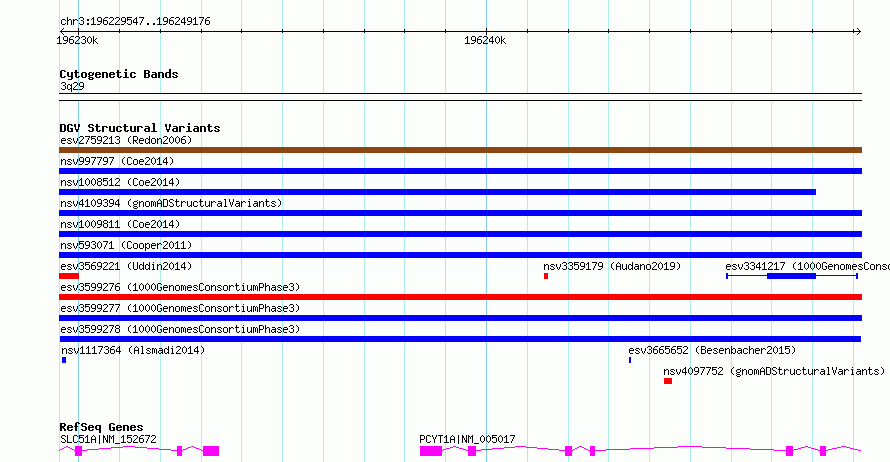Click the widest SLC51A magenta exon block
The width and height of the screenshot is (890, 462).
[x=211, y=451]
